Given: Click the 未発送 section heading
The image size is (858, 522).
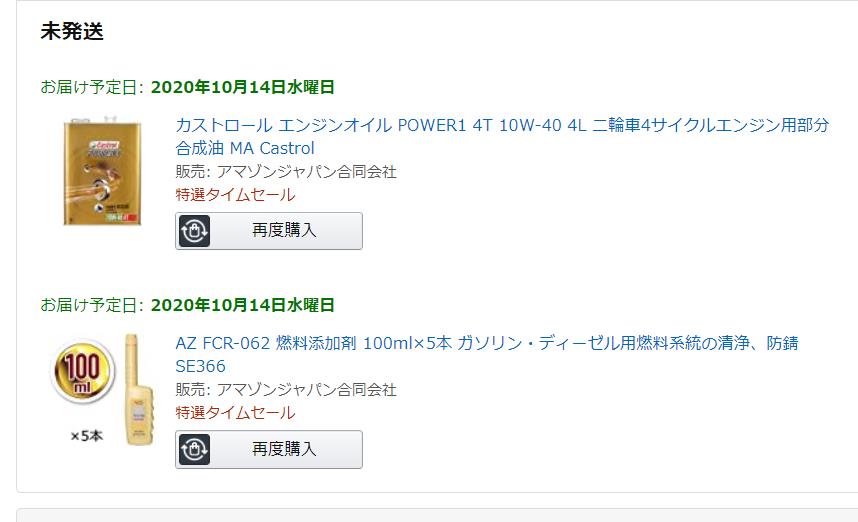Looking at the screenshot, I should pyautogui.click(x=72, y=31).
